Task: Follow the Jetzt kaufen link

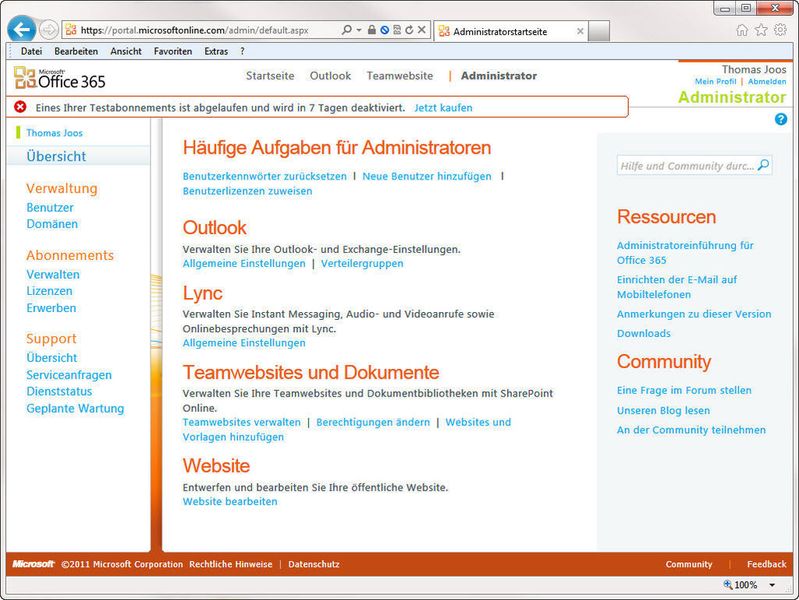Action: tap(443, 108)
